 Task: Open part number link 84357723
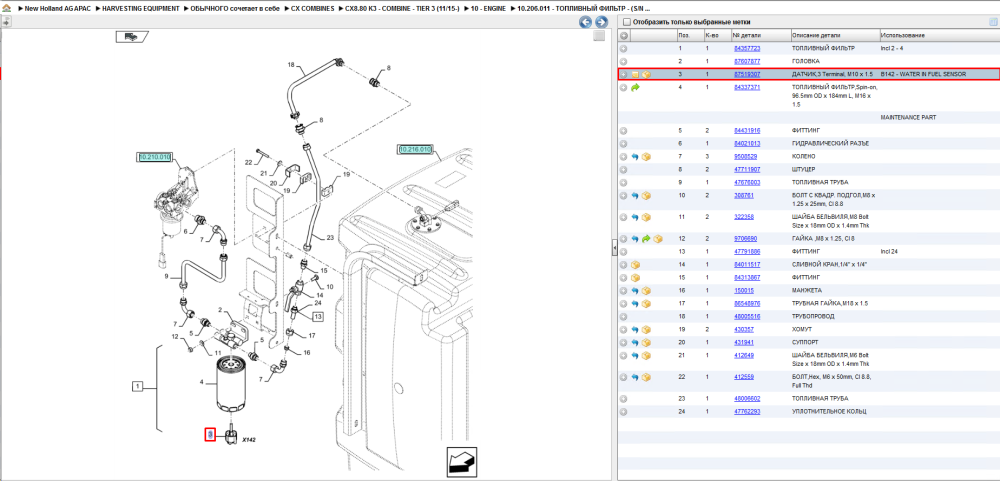pos(746,48)
